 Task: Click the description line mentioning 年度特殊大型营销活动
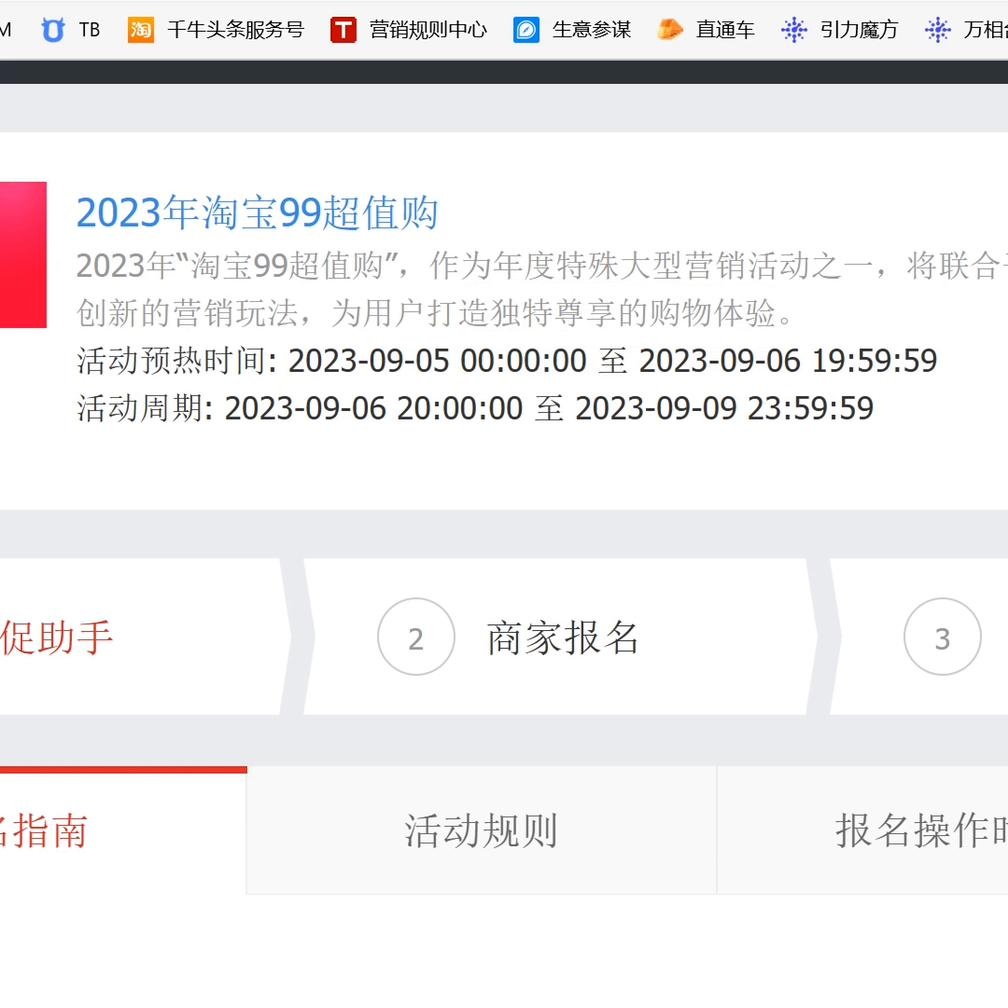(542, 266)
